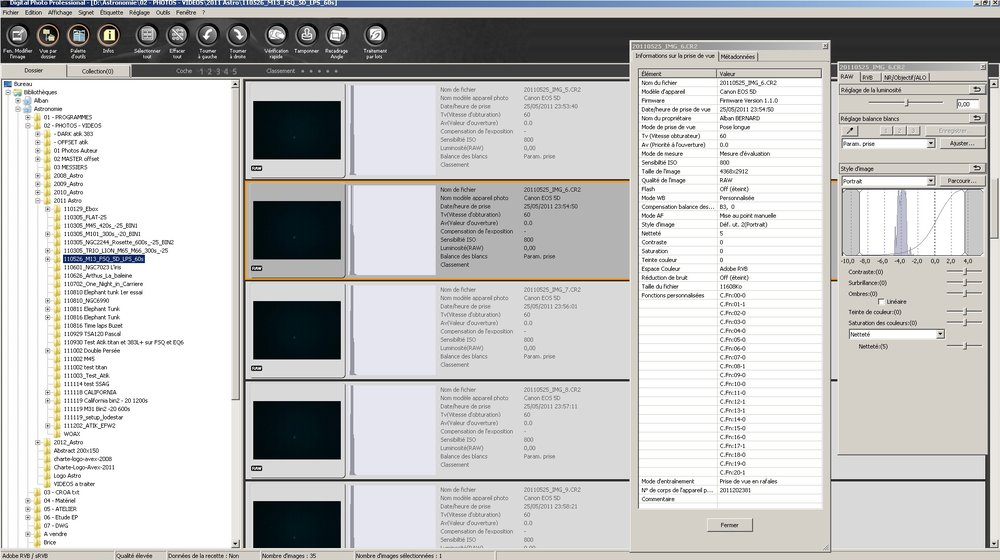Image resolution: width=1000 pixels, height=560 pixels.
Task: Set fifth rating star in Classement bar
Action: point(336,71)
